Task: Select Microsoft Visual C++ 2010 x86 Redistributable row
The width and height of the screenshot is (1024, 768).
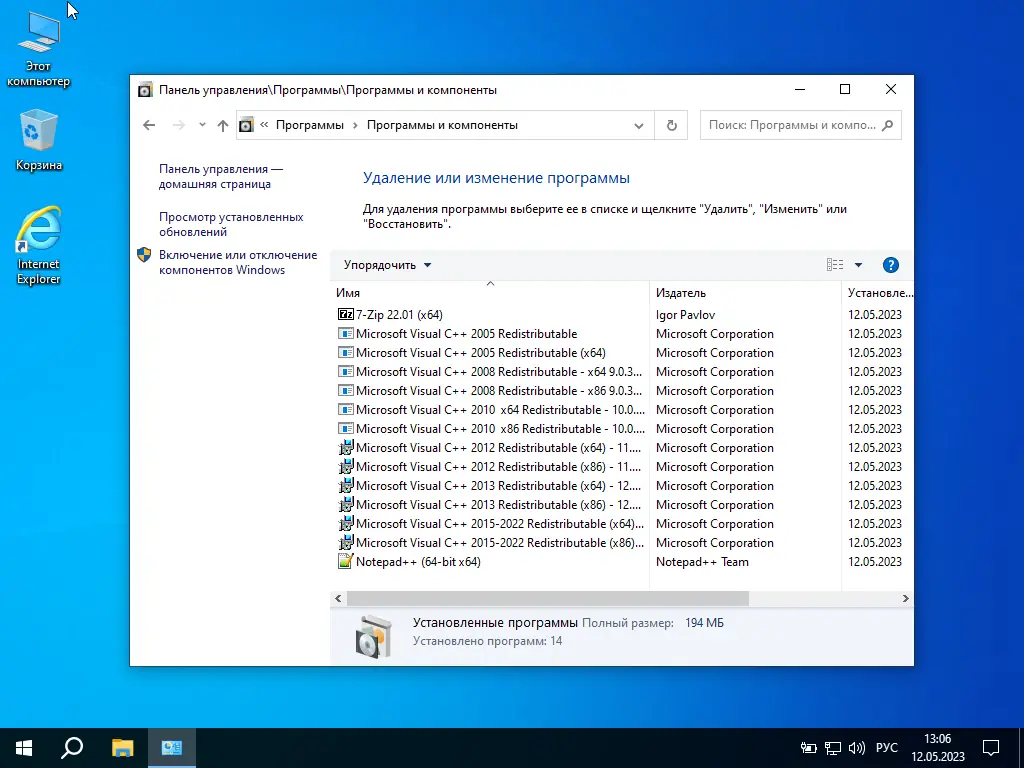Action: (x=500, y=428)
